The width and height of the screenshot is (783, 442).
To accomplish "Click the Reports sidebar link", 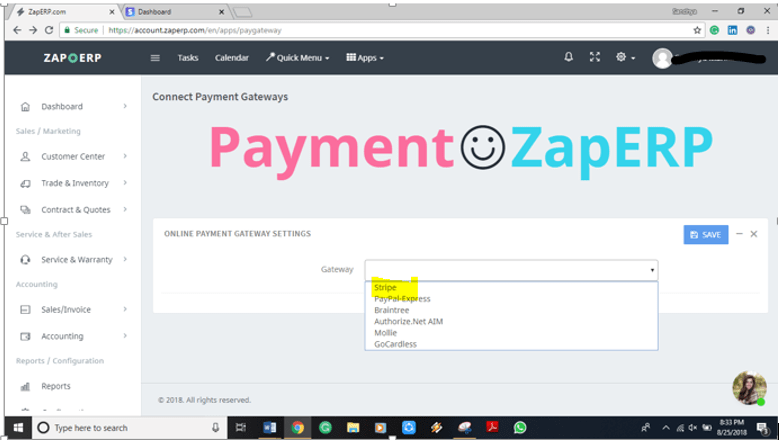I will (56, 386).
